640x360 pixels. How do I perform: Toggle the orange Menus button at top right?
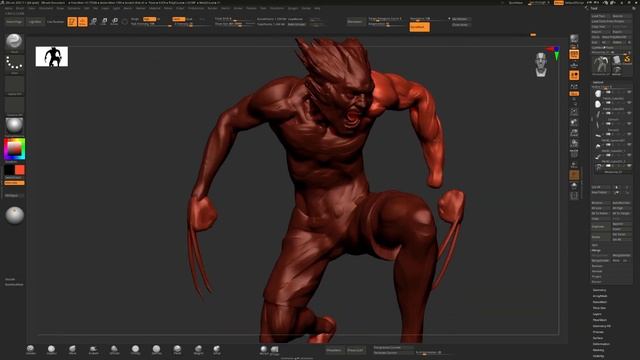tap(559, 2)
